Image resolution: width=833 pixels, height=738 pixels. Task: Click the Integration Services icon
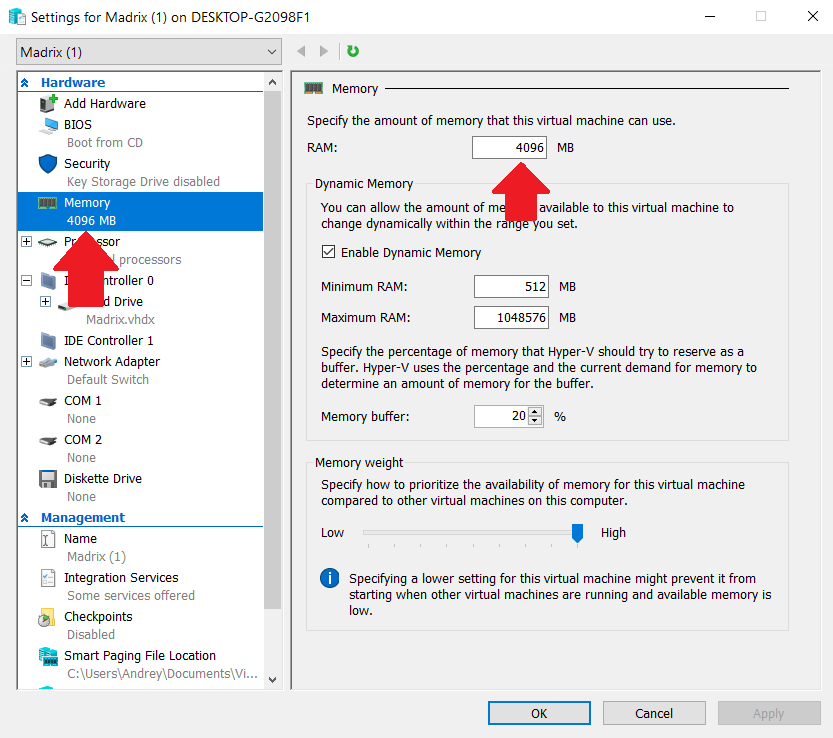(48, 578)
